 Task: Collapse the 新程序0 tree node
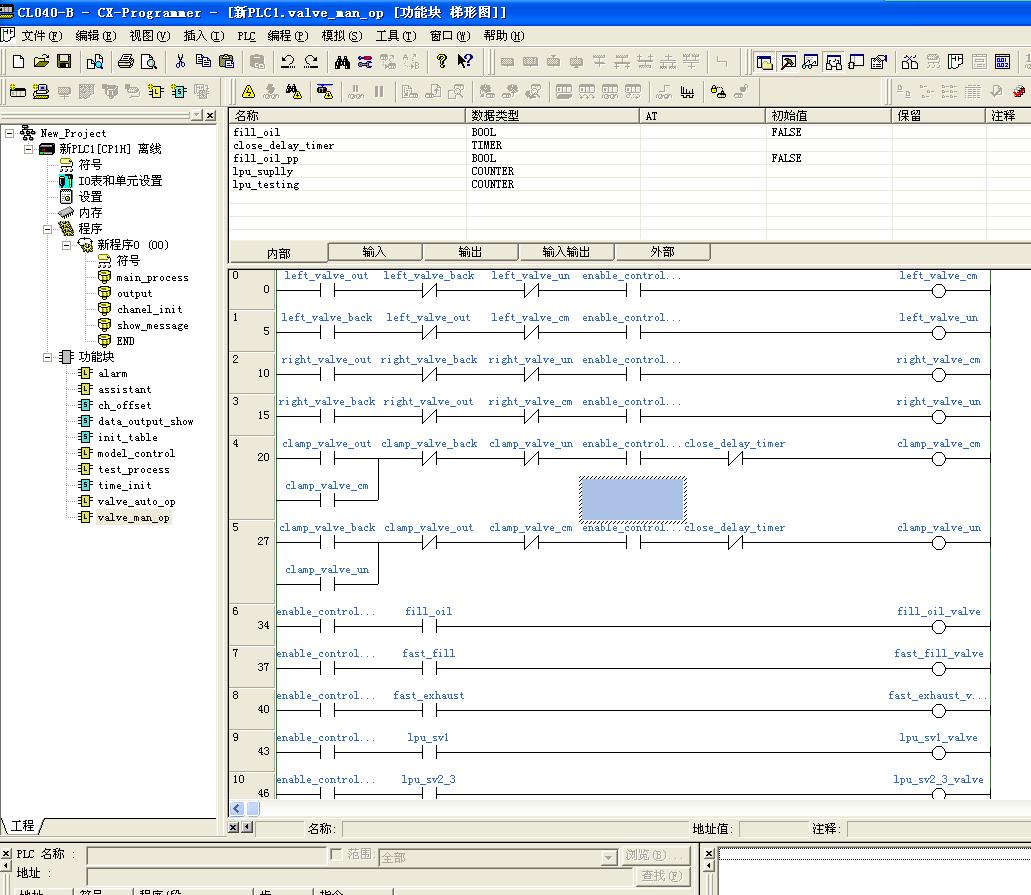(67, 245)
